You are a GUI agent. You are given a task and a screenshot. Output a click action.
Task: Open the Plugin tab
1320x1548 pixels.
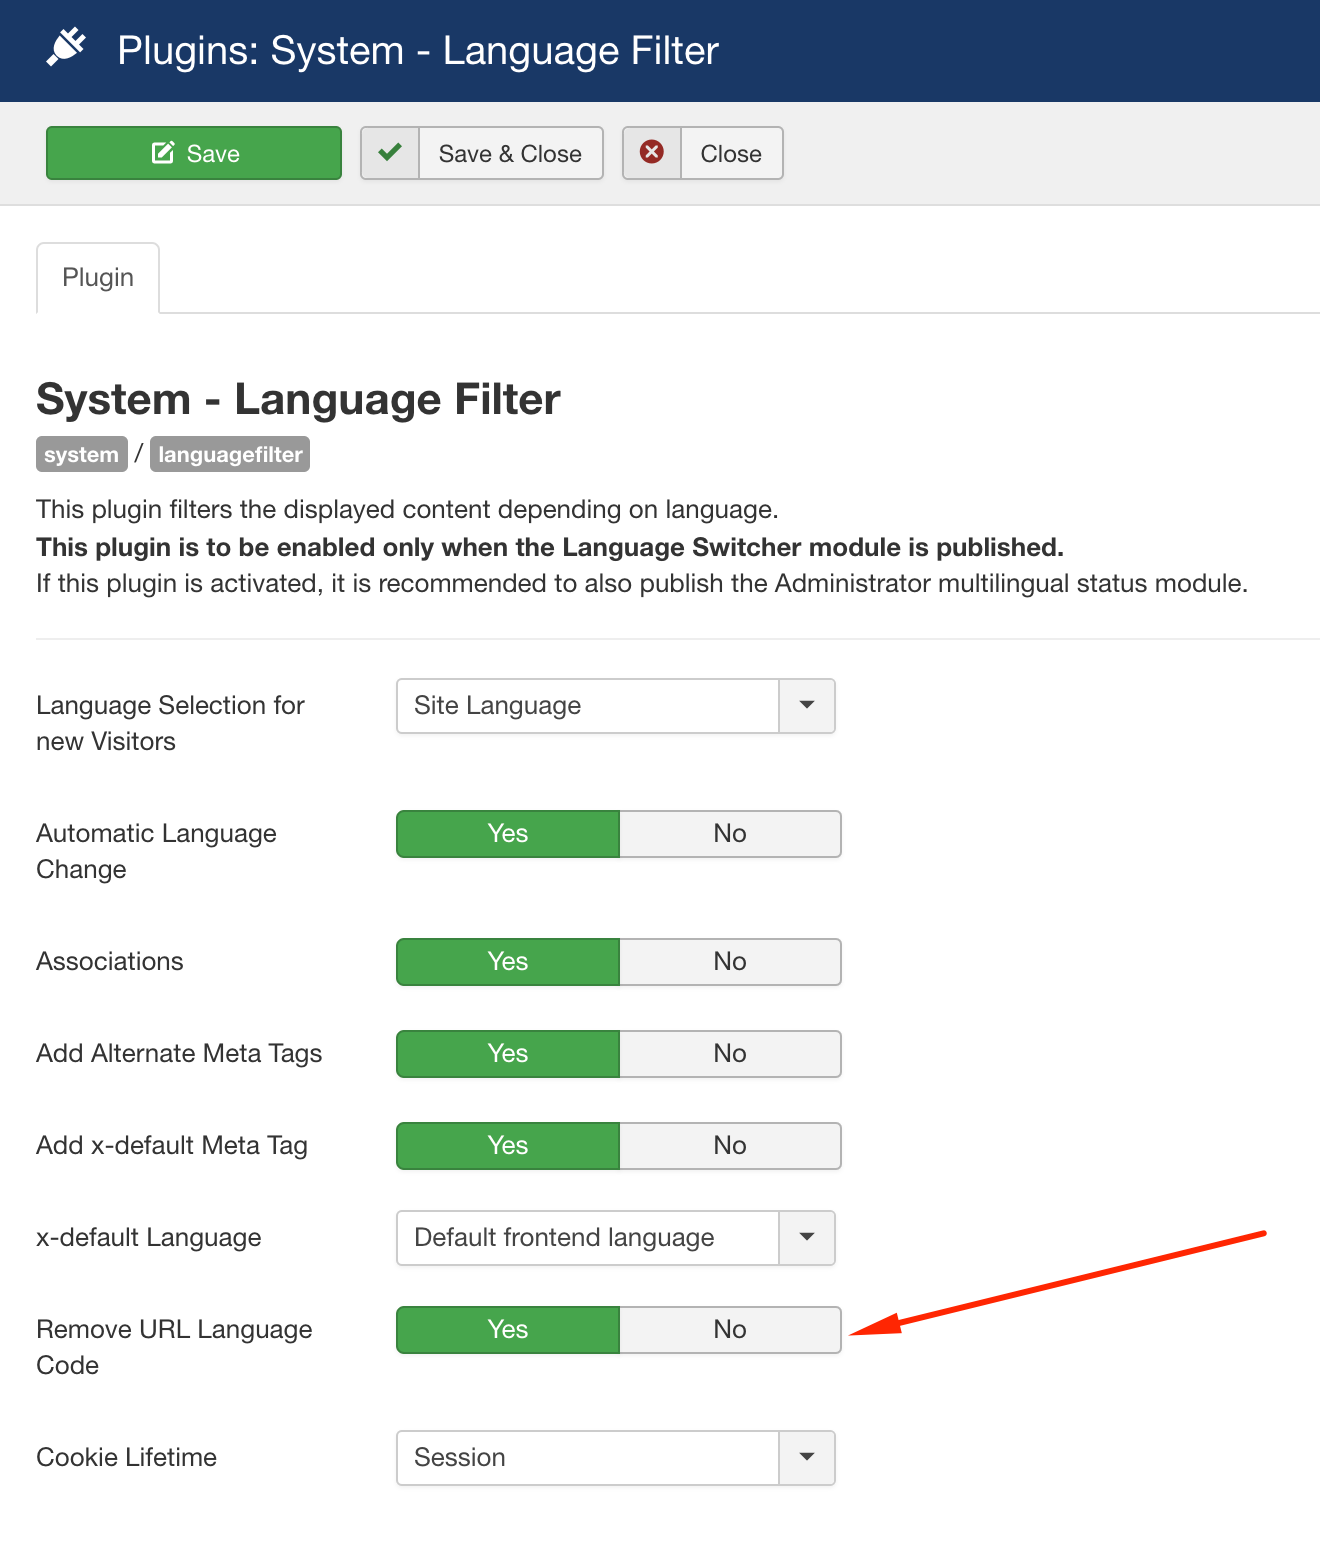tap(98, 278)
